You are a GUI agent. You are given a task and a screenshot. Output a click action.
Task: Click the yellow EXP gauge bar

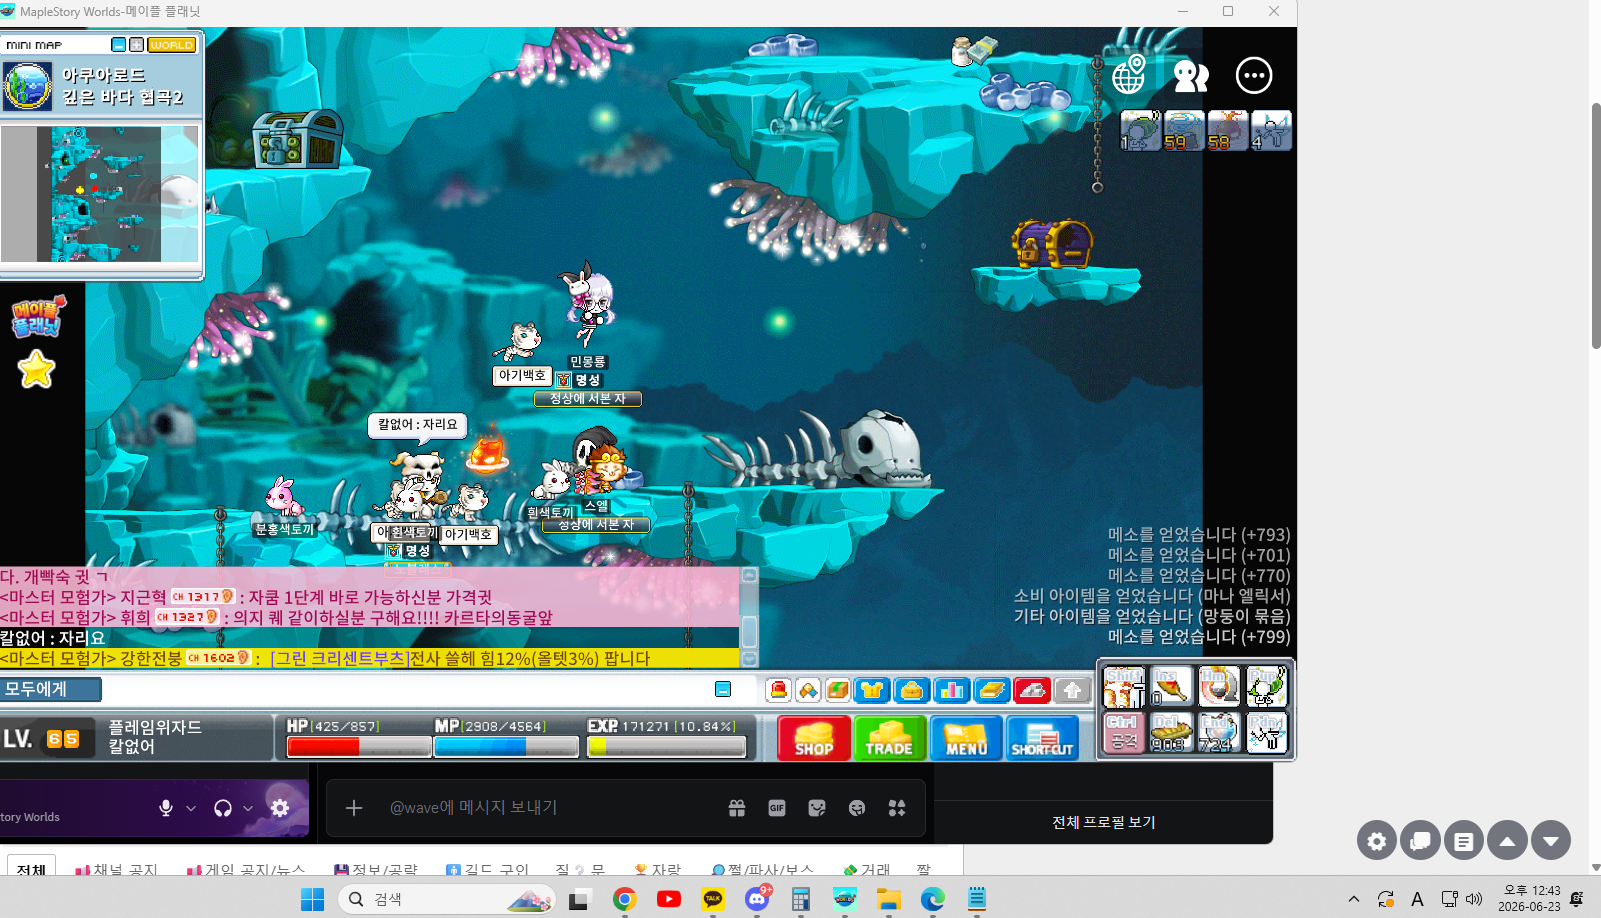tap(667, 746)
